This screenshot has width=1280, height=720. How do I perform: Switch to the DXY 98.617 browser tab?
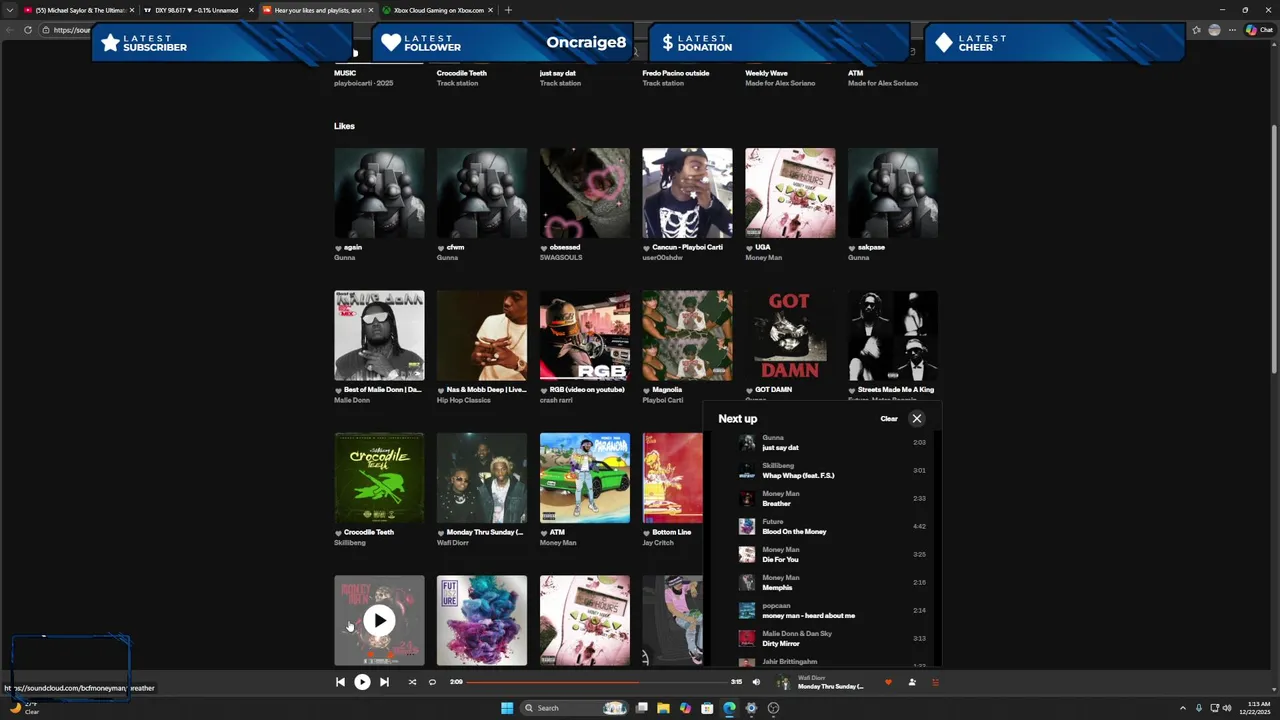pyautogui.click(x=198, y=10)
